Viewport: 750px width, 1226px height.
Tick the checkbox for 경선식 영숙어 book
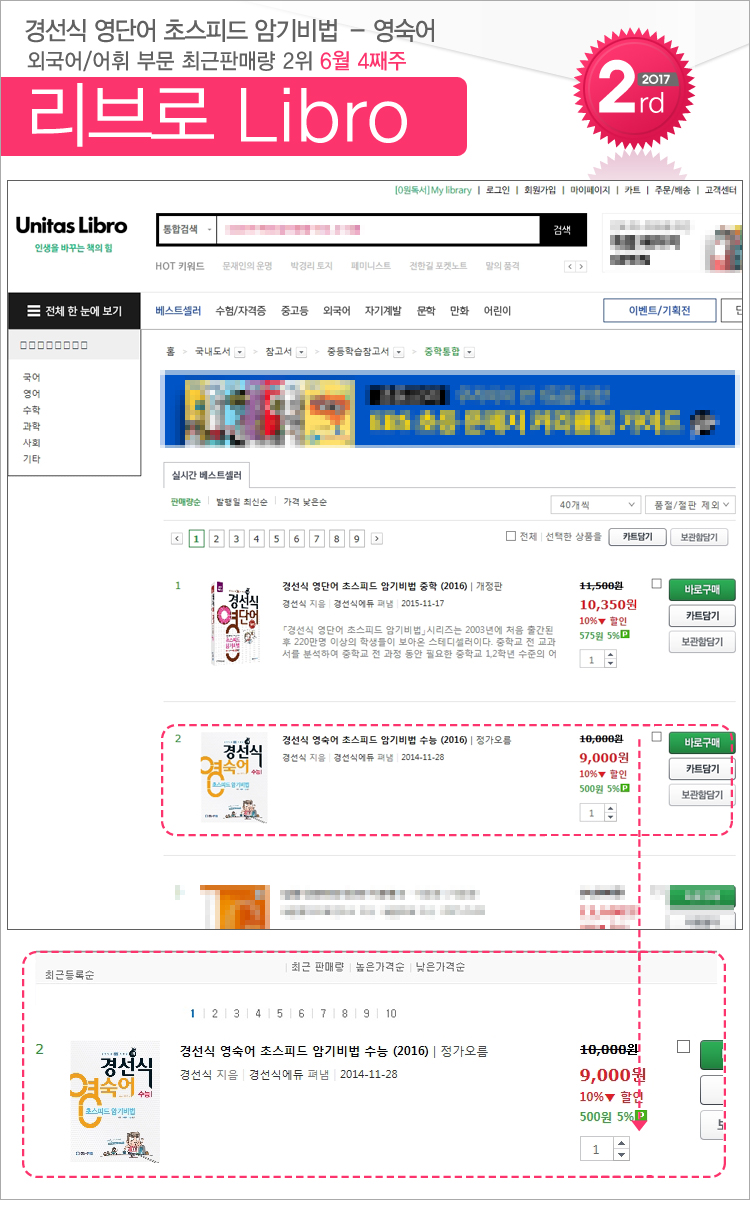click(x=656, y=737)
